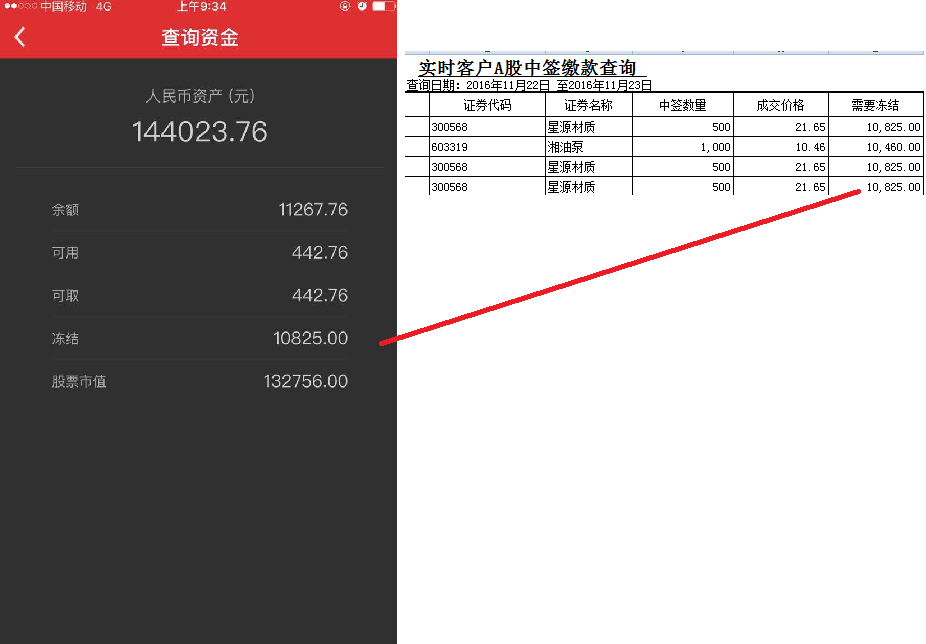
Task: Tap the 442.76 value in the 可用 row
Action: tap(319, 253)
